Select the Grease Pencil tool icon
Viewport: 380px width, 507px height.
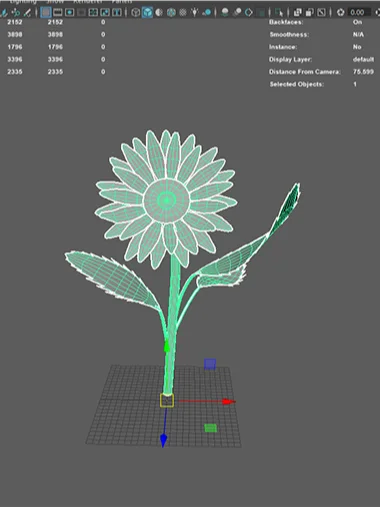point(28,13)
